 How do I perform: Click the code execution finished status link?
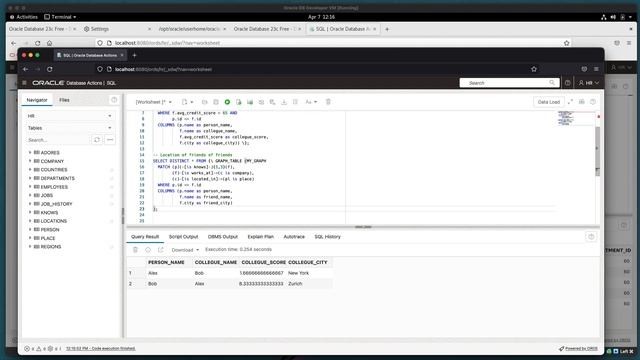(100, 349)
